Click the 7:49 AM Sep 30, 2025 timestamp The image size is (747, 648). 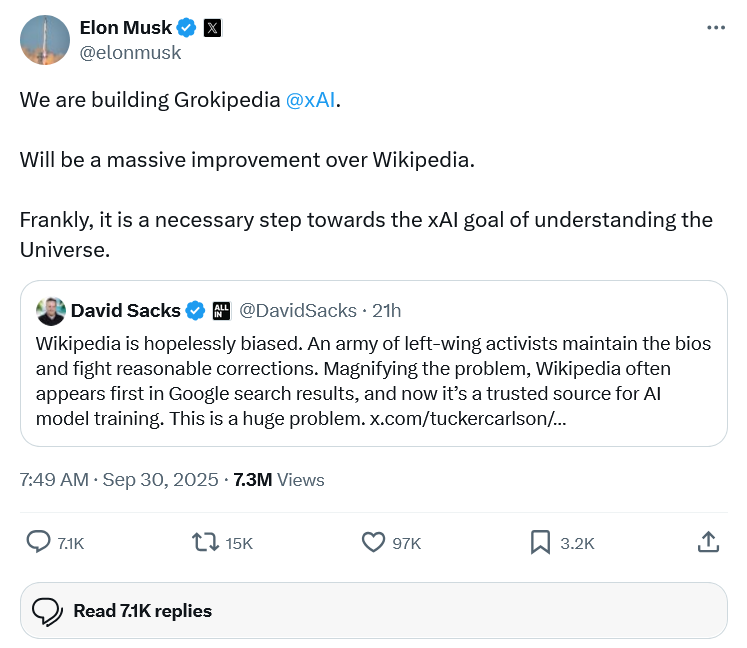[x=119, y=480]
